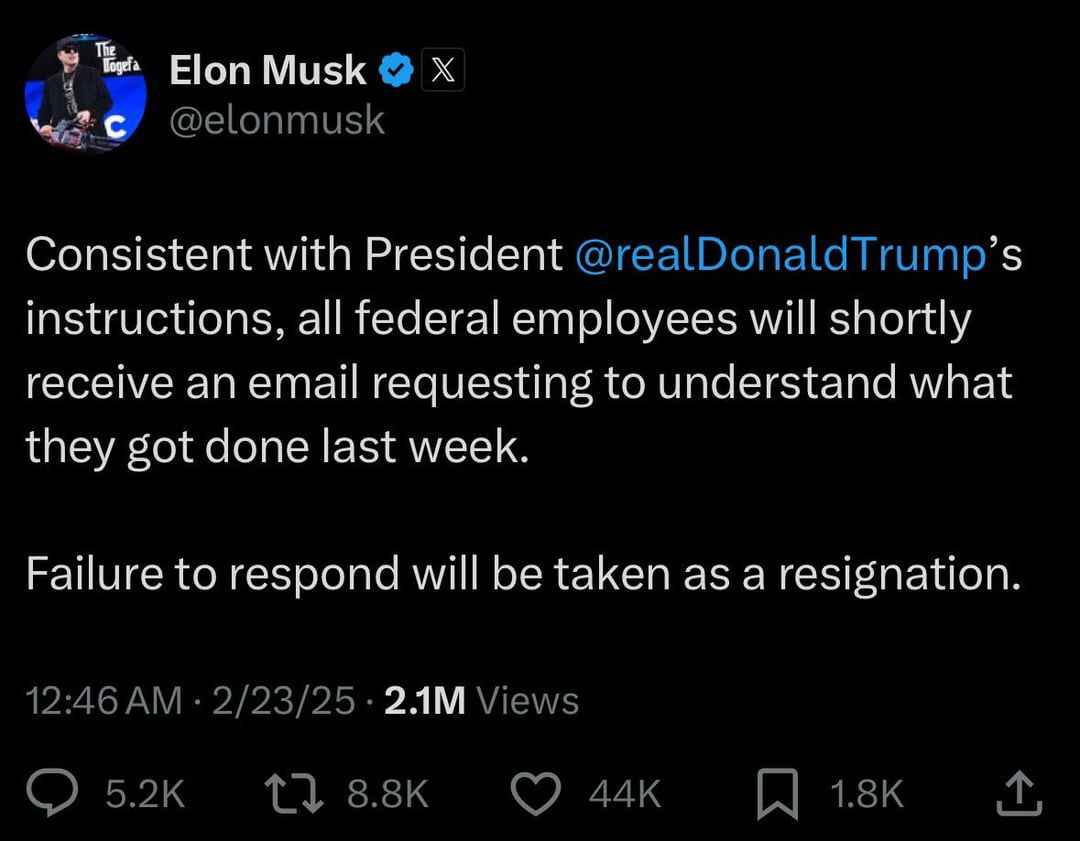Click the Elon Musk display name
1080x841 pixels.
268,70
